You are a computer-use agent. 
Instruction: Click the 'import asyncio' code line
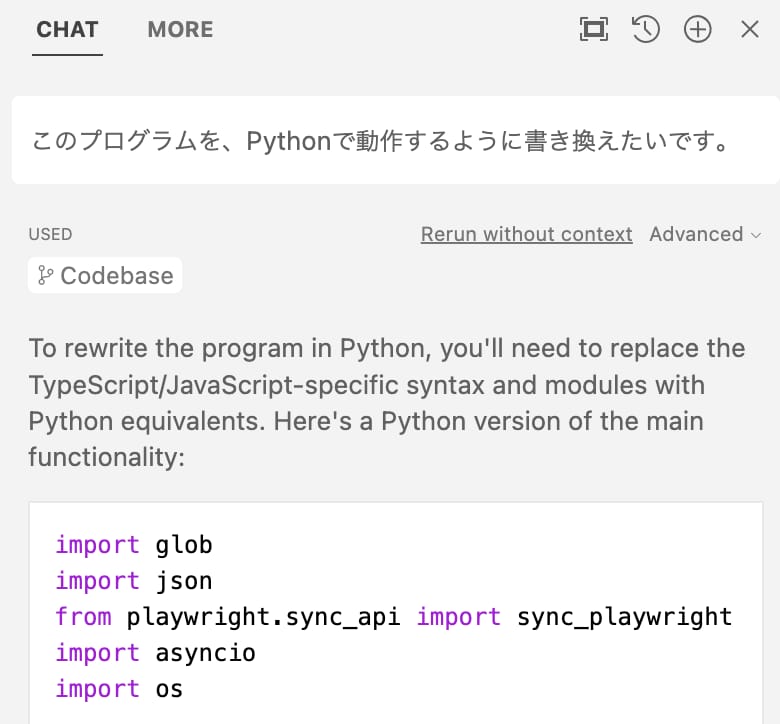click(x=155, y=653)
